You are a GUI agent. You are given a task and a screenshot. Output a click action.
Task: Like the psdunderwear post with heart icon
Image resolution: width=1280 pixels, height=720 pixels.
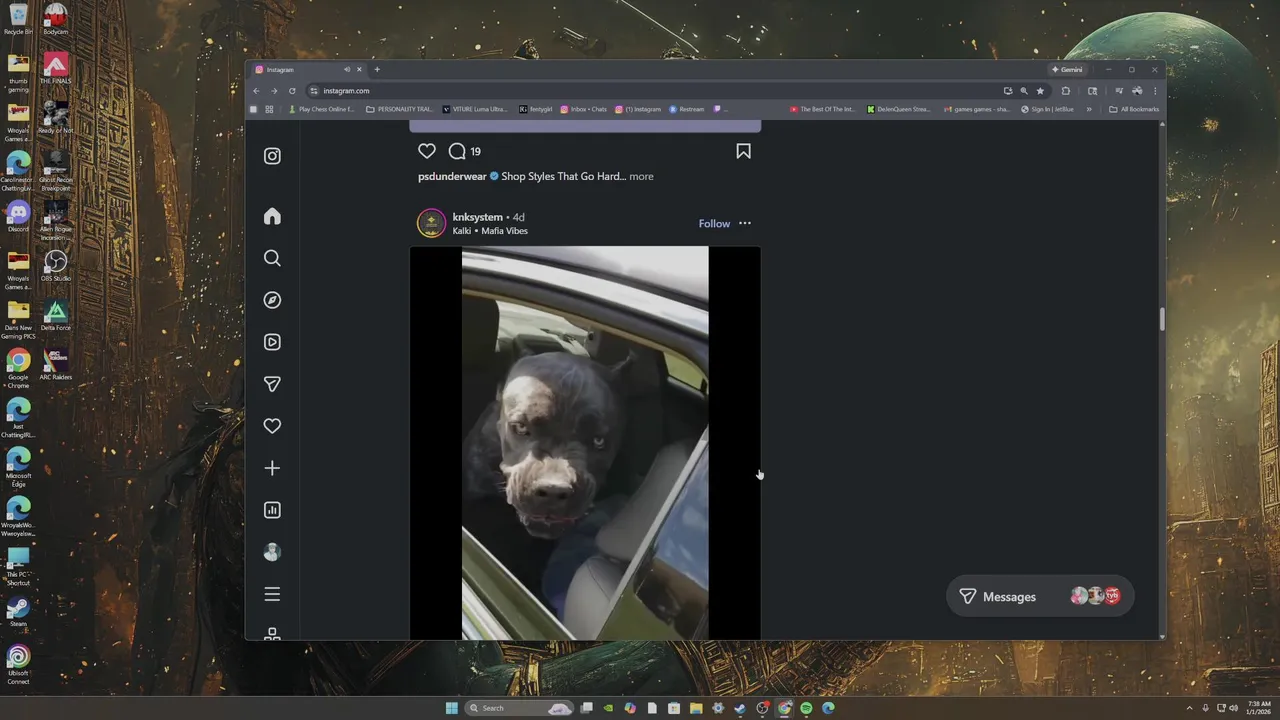pyautogui.click(x=427, y=151)
